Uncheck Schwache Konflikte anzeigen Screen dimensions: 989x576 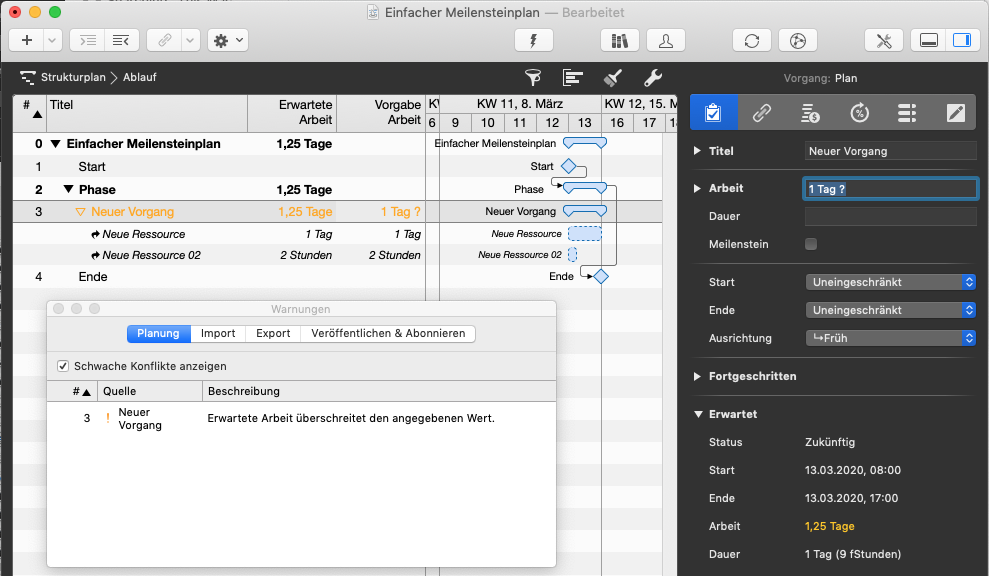pos(64,366)
